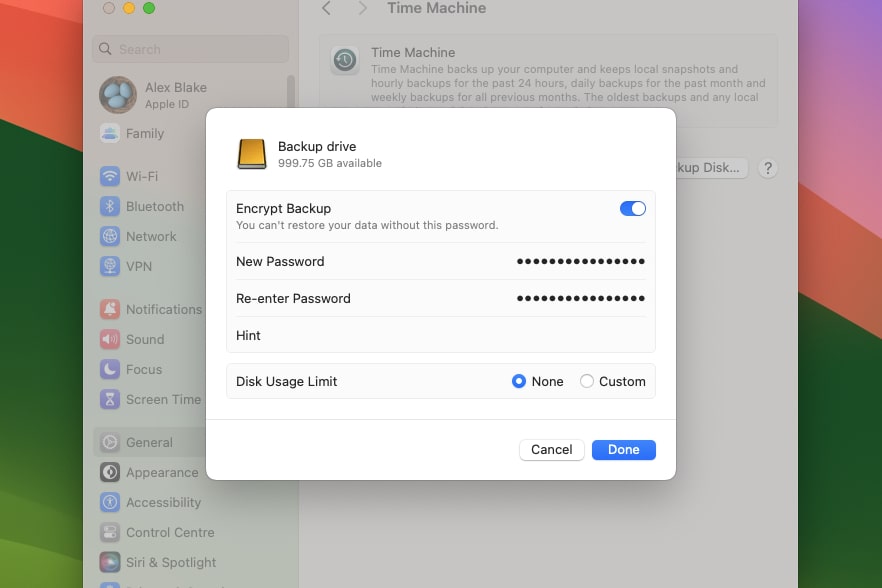Select the Siri & Spotlight label
This screenshot has height=588, width=882.
click(x=171, y=562)
